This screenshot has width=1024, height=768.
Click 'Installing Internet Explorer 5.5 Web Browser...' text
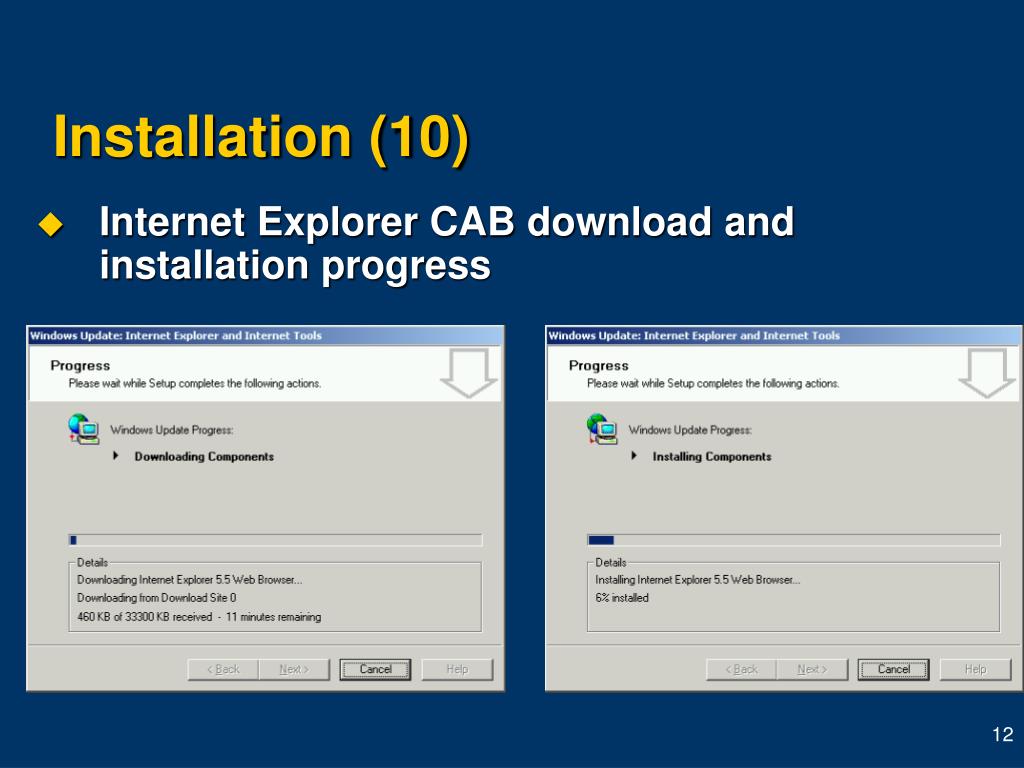697,579
